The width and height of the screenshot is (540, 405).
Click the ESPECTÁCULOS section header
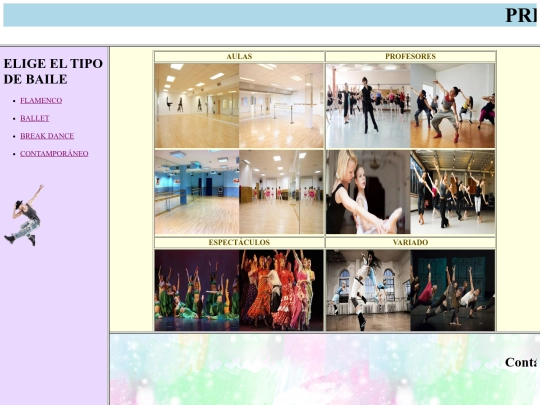[239, 242]
